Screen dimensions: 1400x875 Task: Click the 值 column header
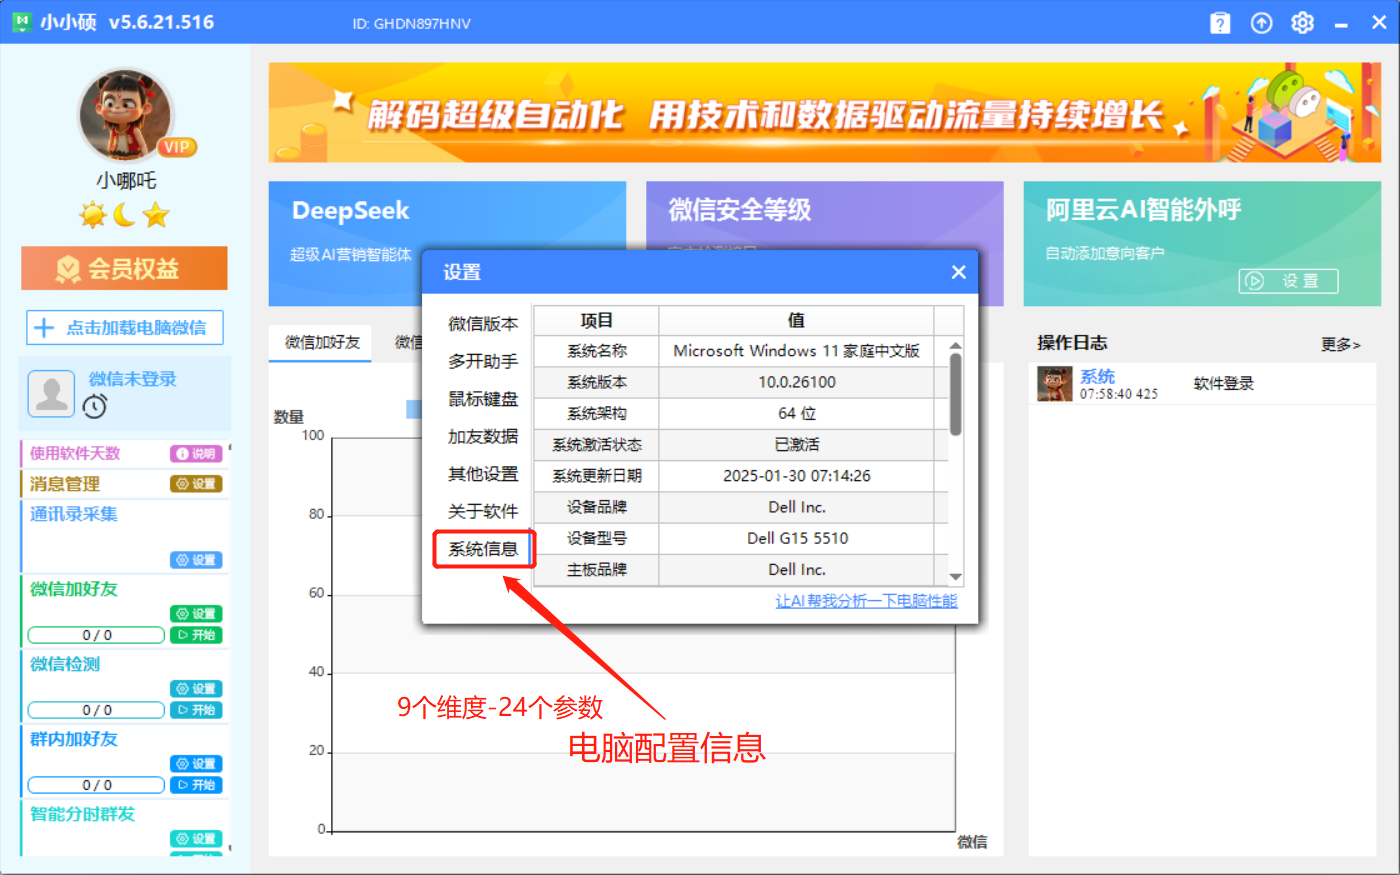coord(796,320)
